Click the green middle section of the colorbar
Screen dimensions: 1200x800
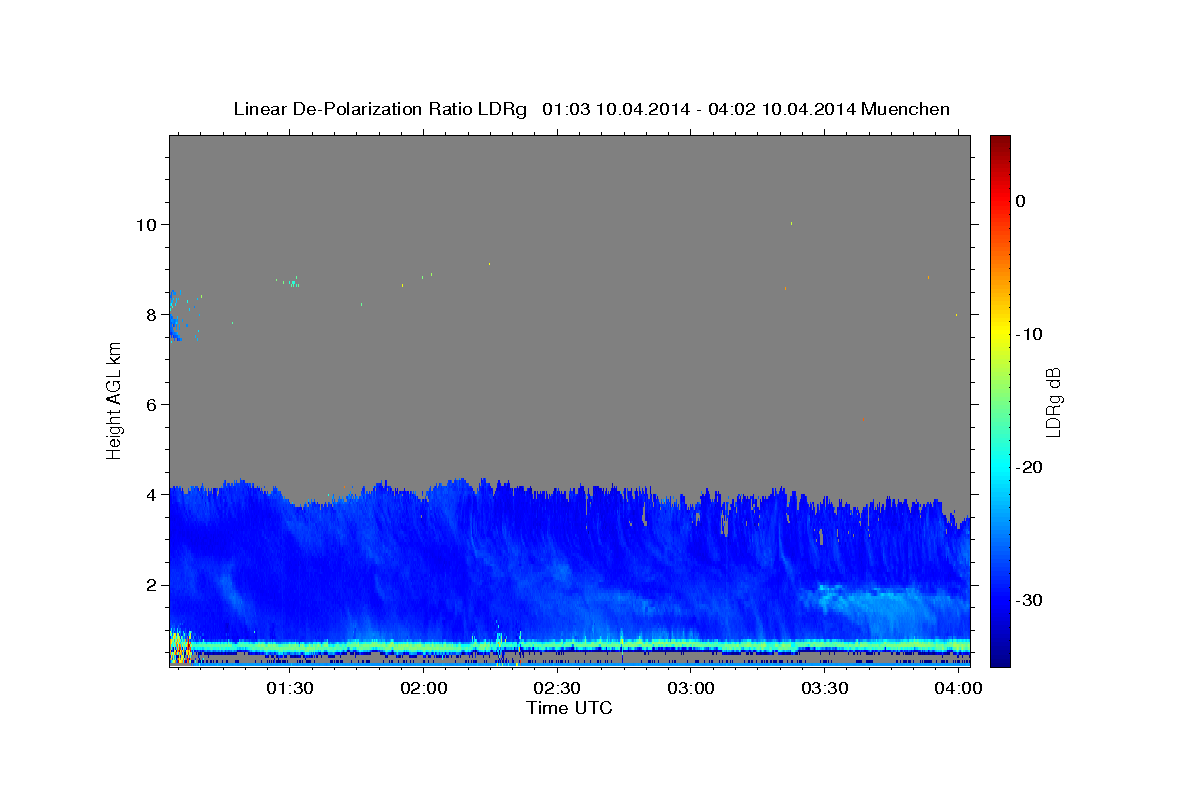click(1000, 400)
